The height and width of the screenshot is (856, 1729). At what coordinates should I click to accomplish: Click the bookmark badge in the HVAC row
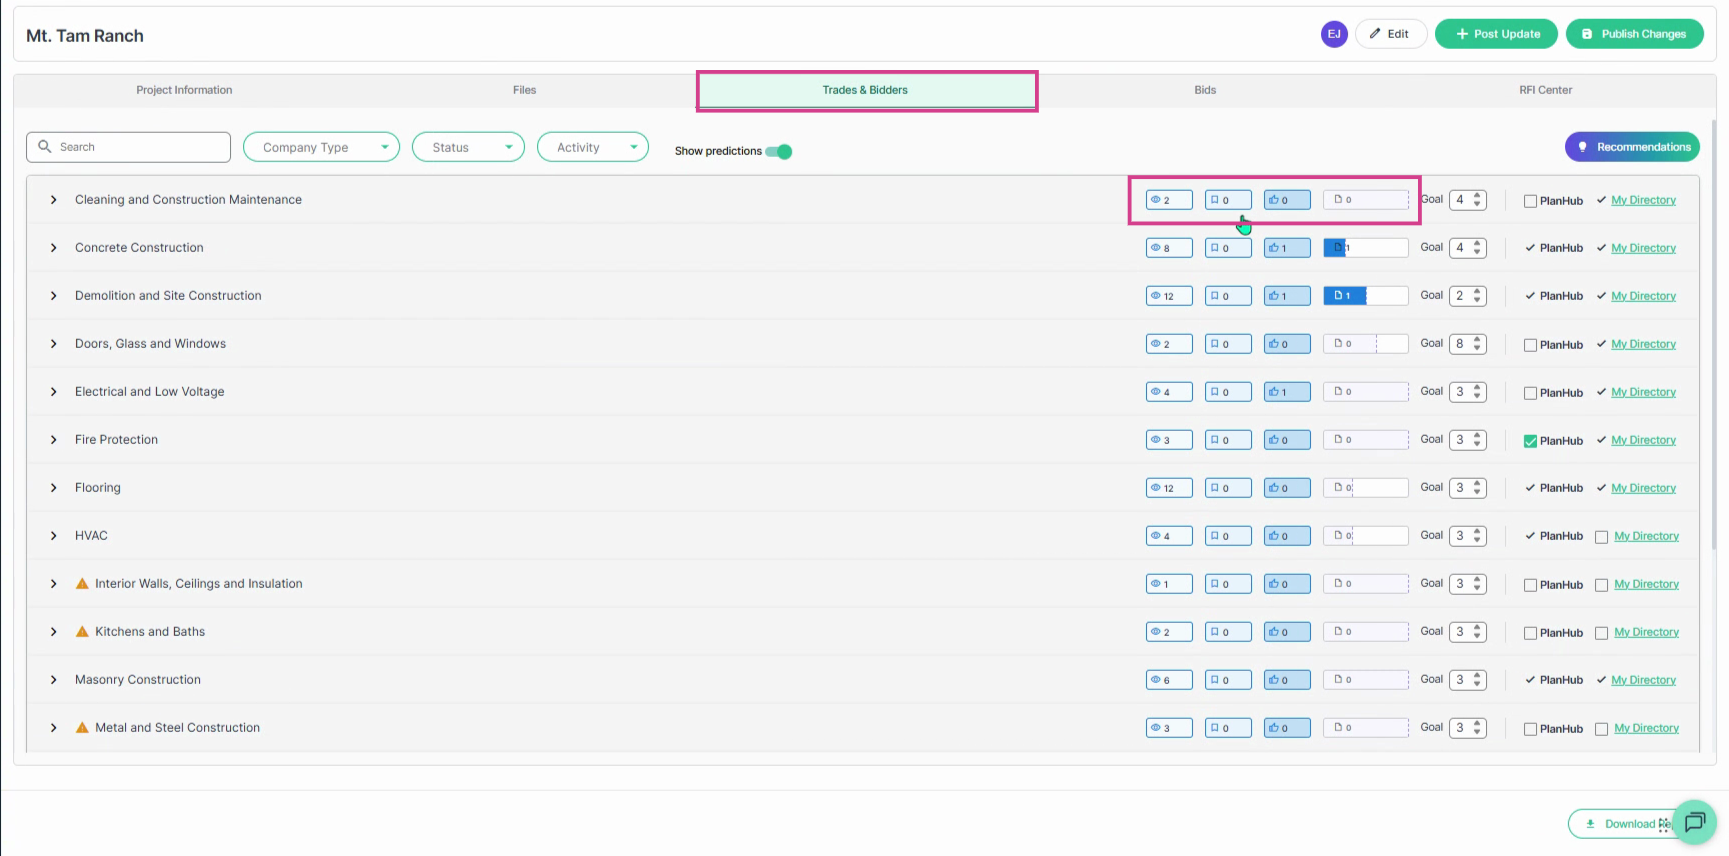tap(1228, 536)
